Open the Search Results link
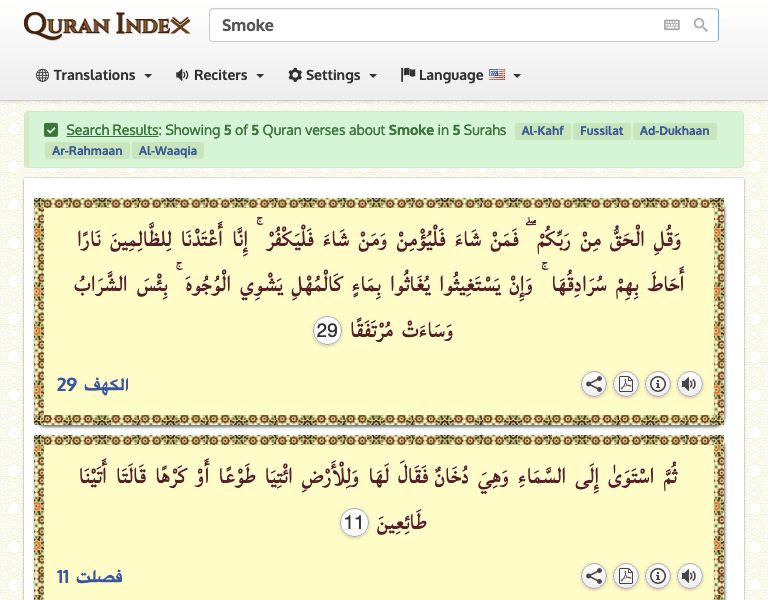Viewport: 768px width, 600px height. [x=112, y=130]
